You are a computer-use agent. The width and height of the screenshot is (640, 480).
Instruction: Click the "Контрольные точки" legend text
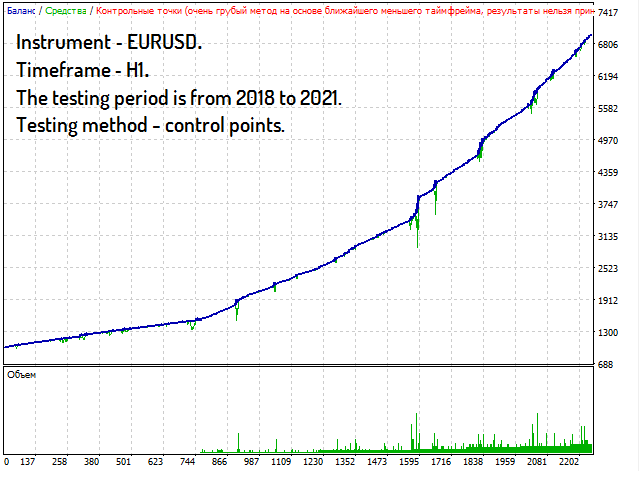coord(140,10)
